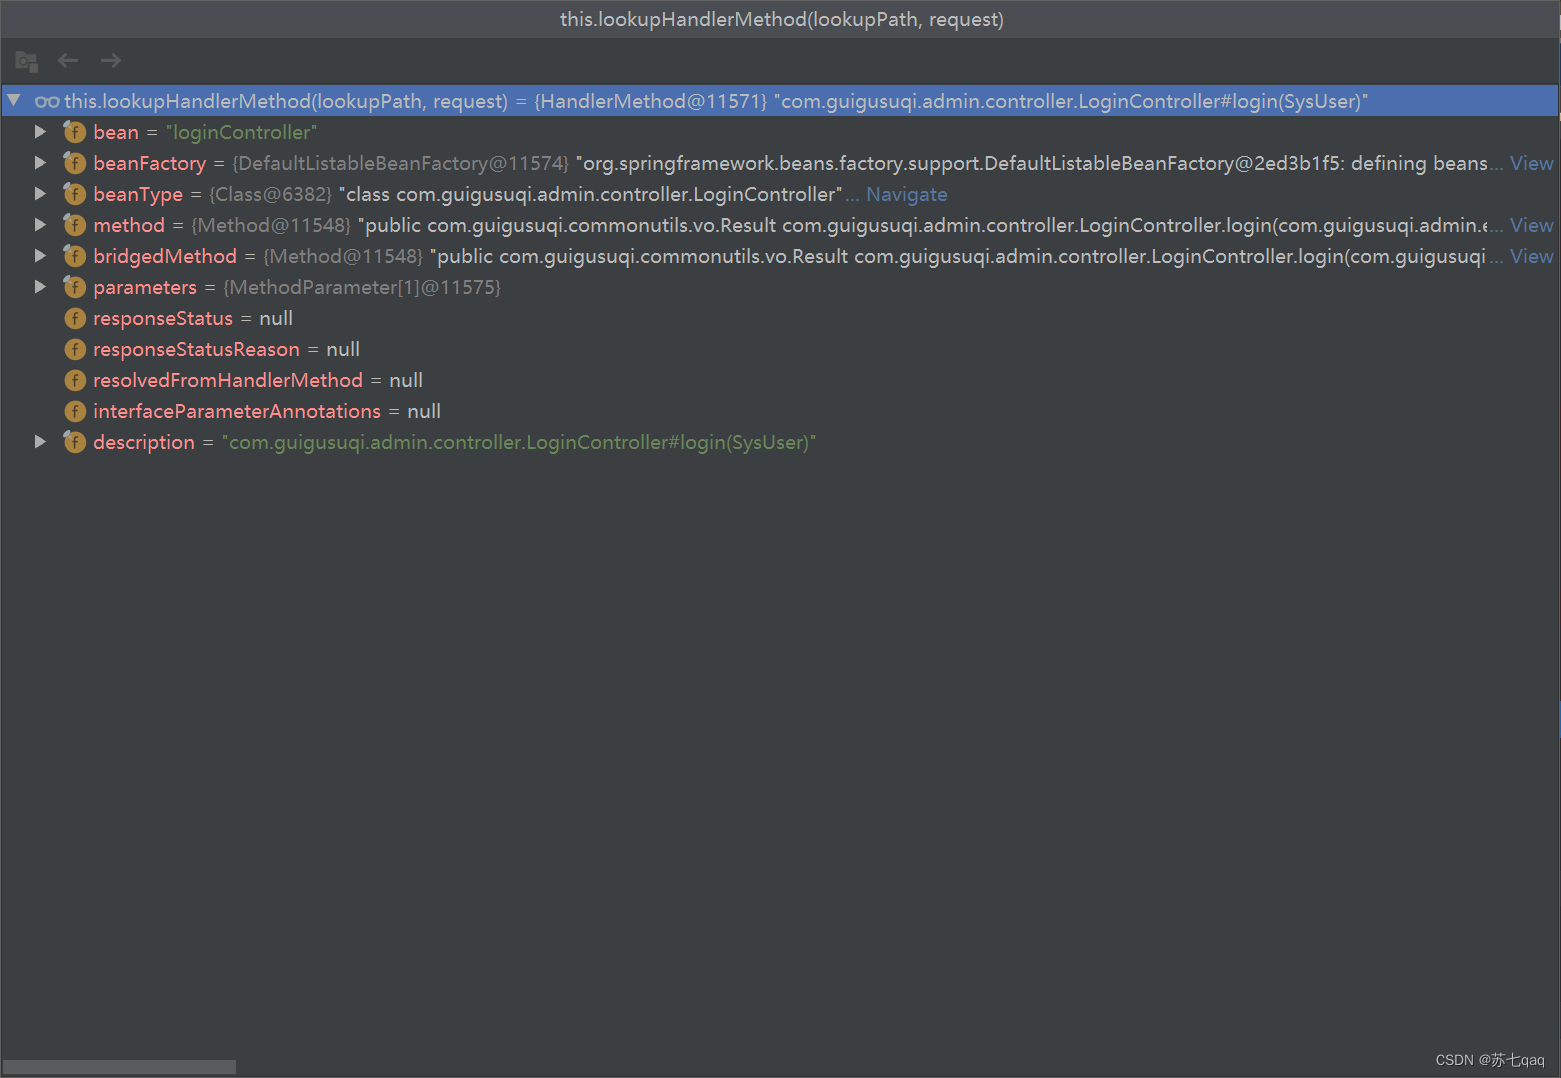Expand the bridgedMethod tree node

(x=40, y=256)
